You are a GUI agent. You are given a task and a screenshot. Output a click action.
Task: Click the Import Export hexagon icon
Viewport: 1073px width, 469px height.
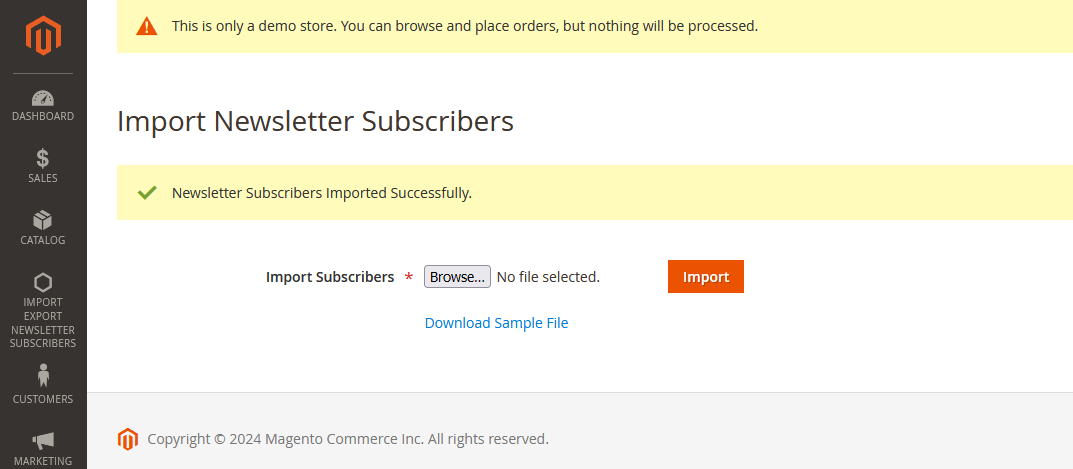tap(43, 282)
